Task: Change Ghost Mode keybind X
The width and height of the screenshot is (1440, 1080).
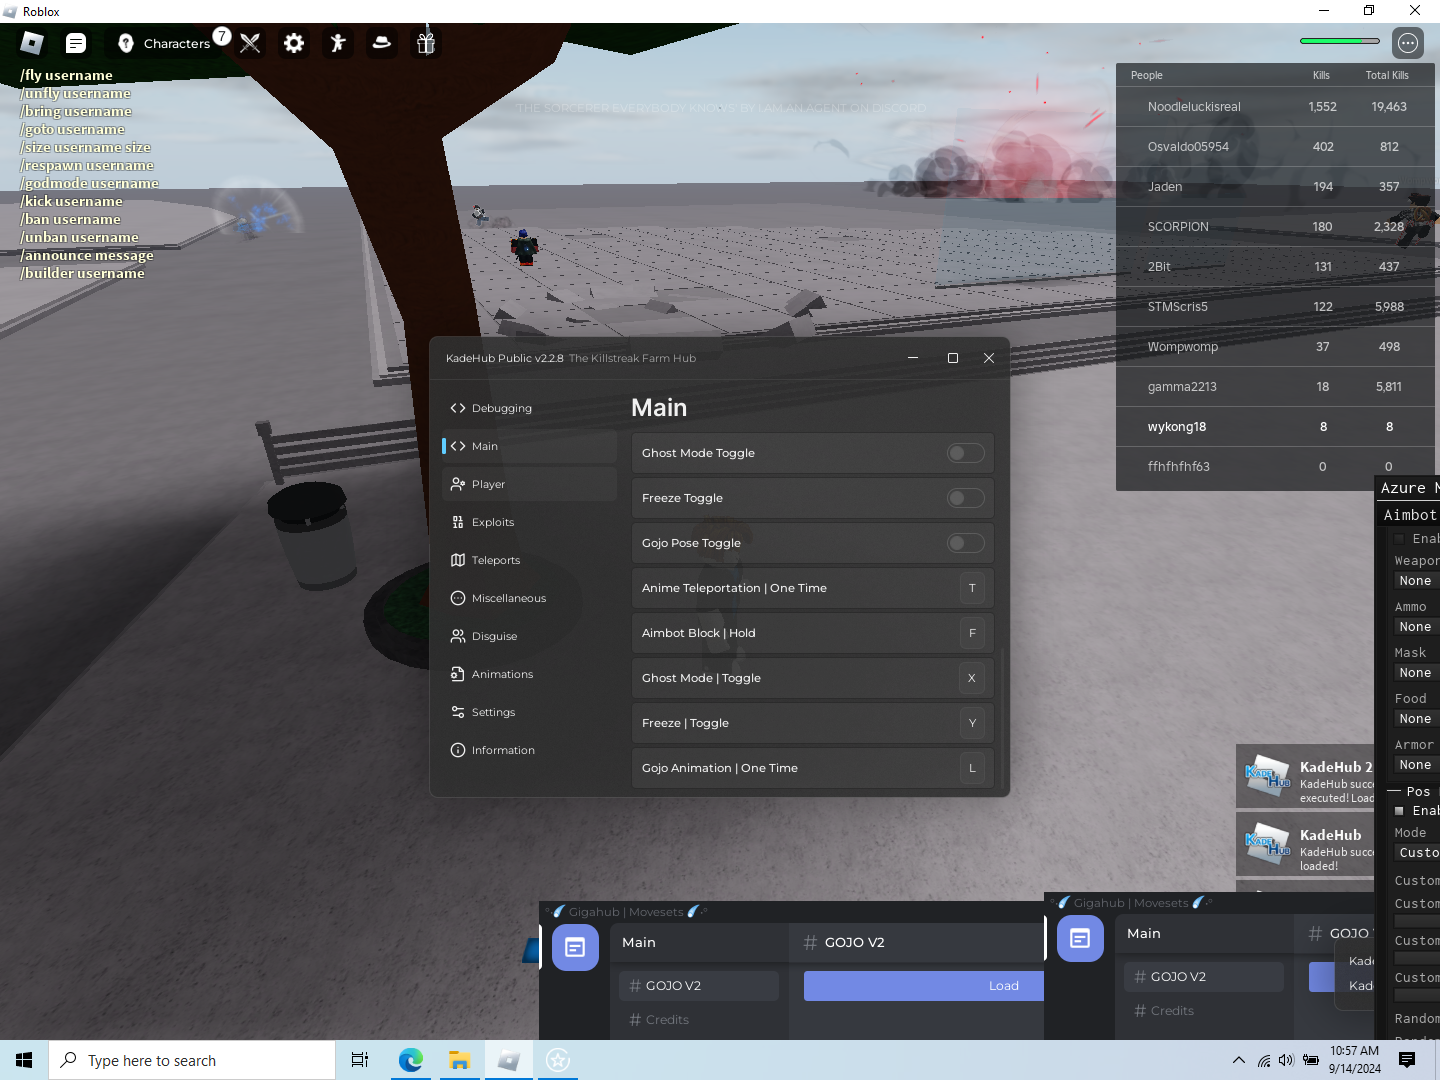Action: (x=972, y=678)
